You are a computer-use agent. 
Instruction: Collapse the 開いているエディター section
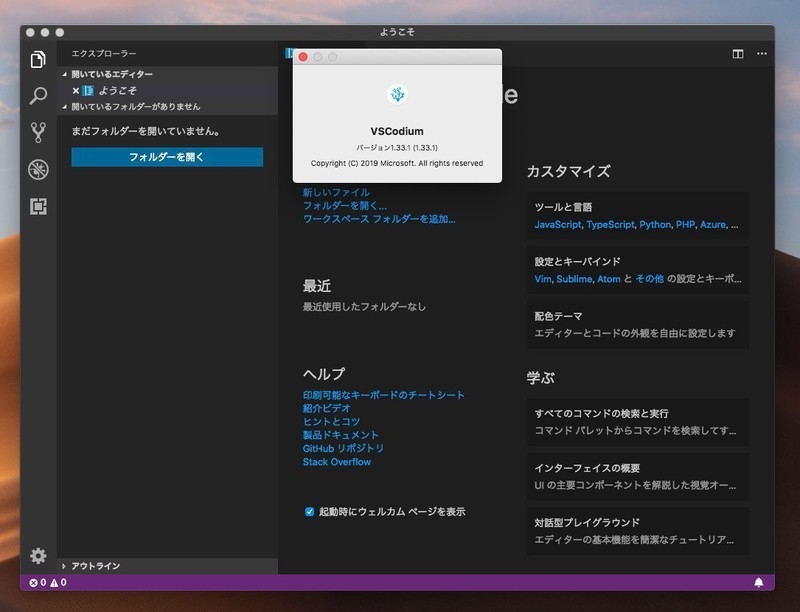point(66,74)
